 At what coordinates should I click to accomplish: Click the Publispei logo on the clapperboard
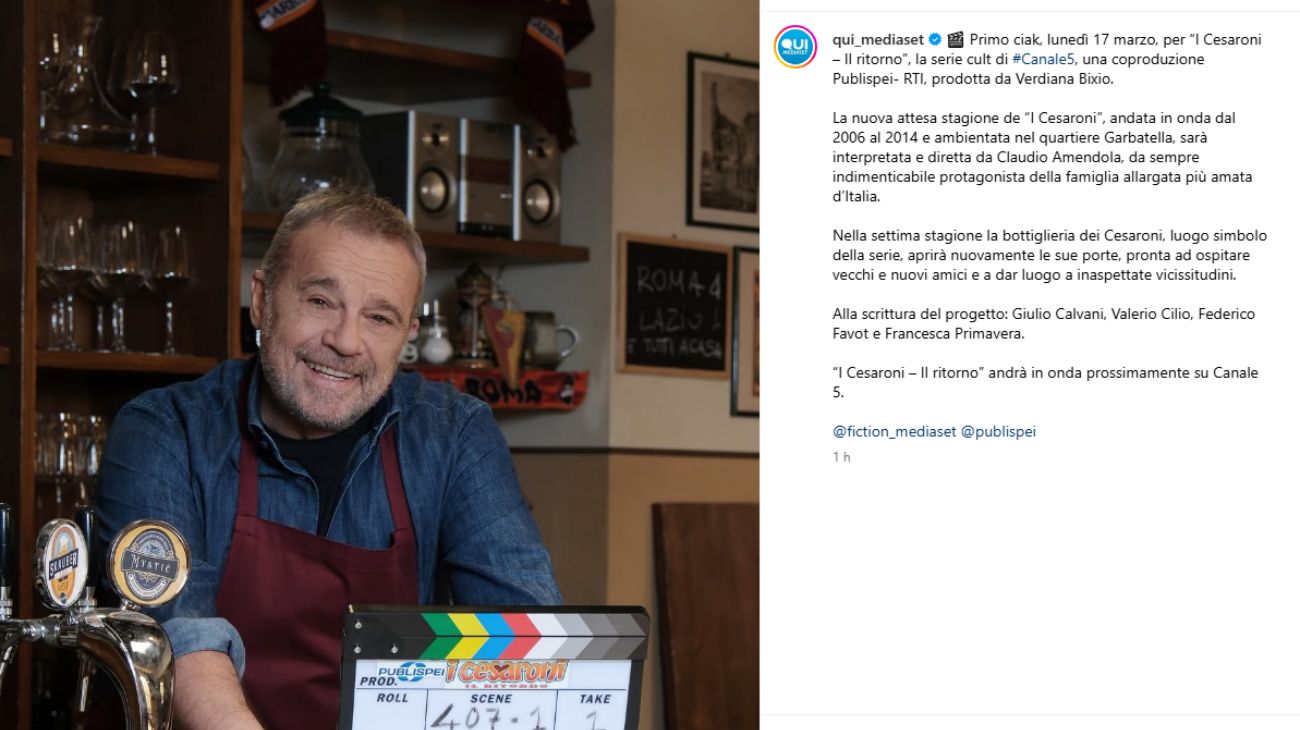410,673
